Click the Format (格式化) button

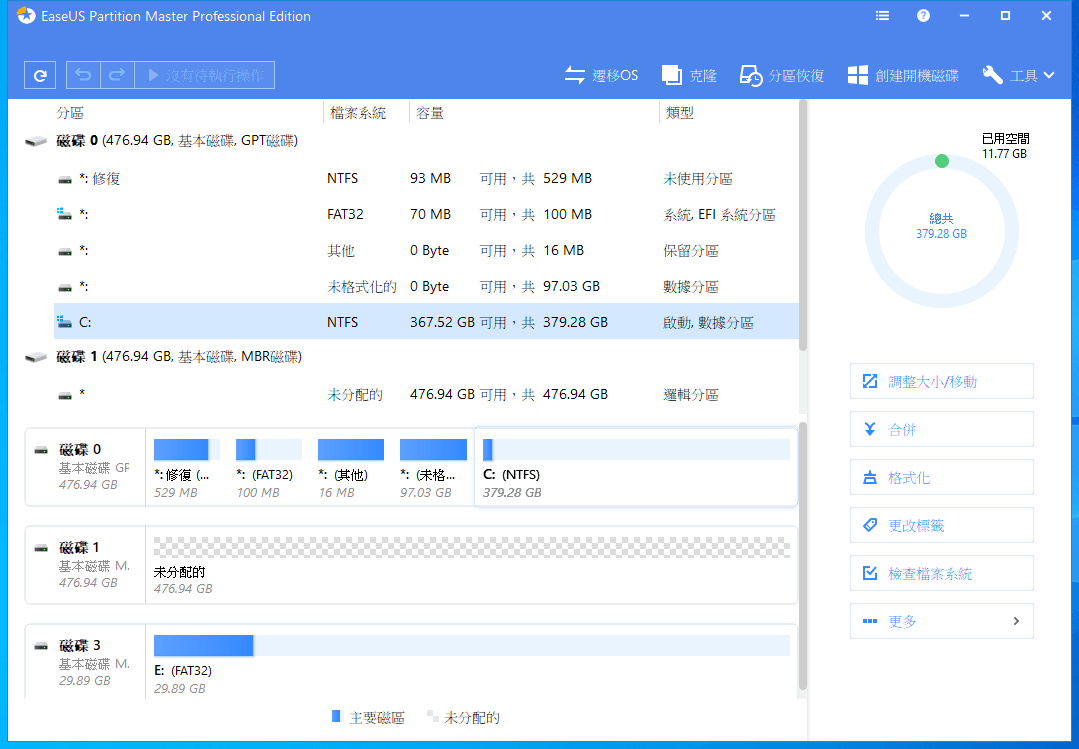coord(941,478)
